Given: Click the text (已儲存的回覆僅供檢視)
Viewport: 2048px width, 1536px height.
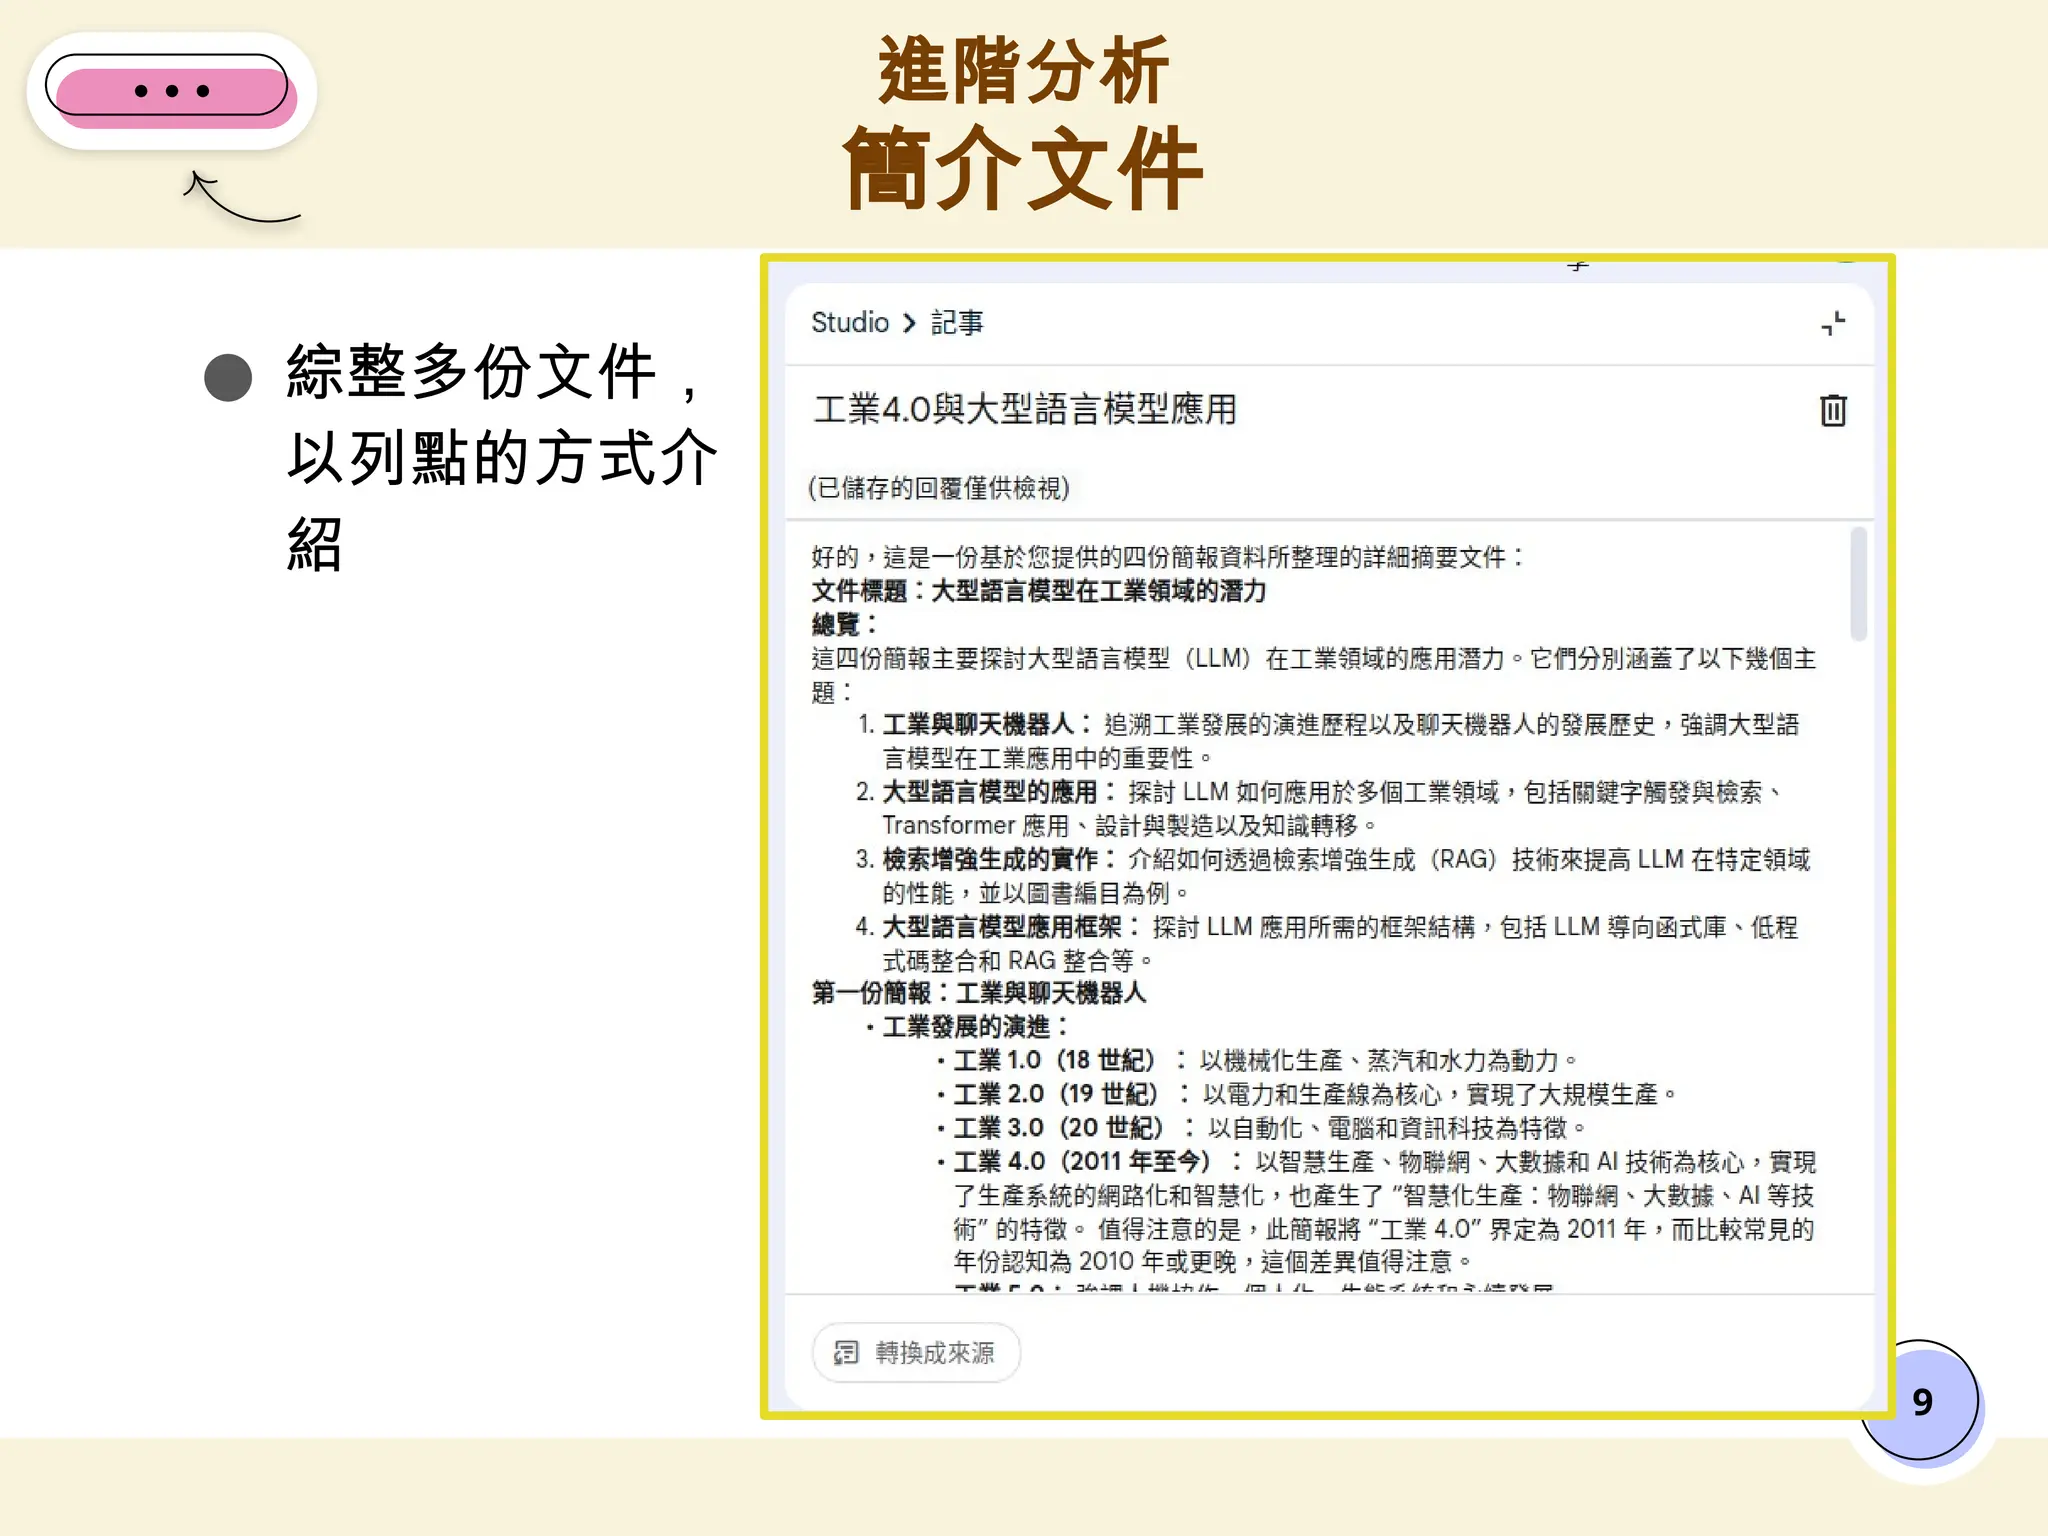Looking at the screenshot, I should click(939, 488).
